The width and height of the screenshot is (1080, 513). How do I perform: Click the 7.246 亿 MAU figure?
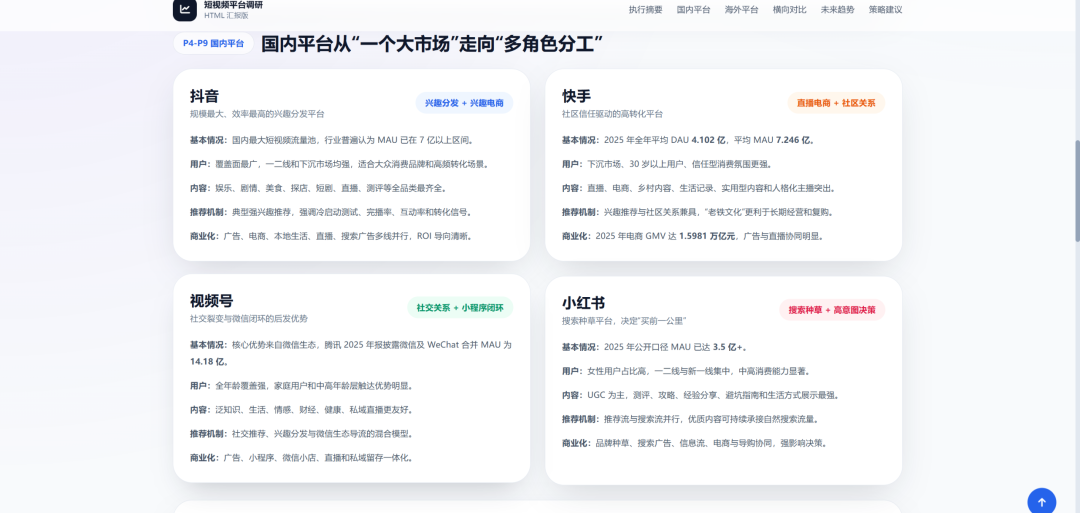[x=795, y=140]
